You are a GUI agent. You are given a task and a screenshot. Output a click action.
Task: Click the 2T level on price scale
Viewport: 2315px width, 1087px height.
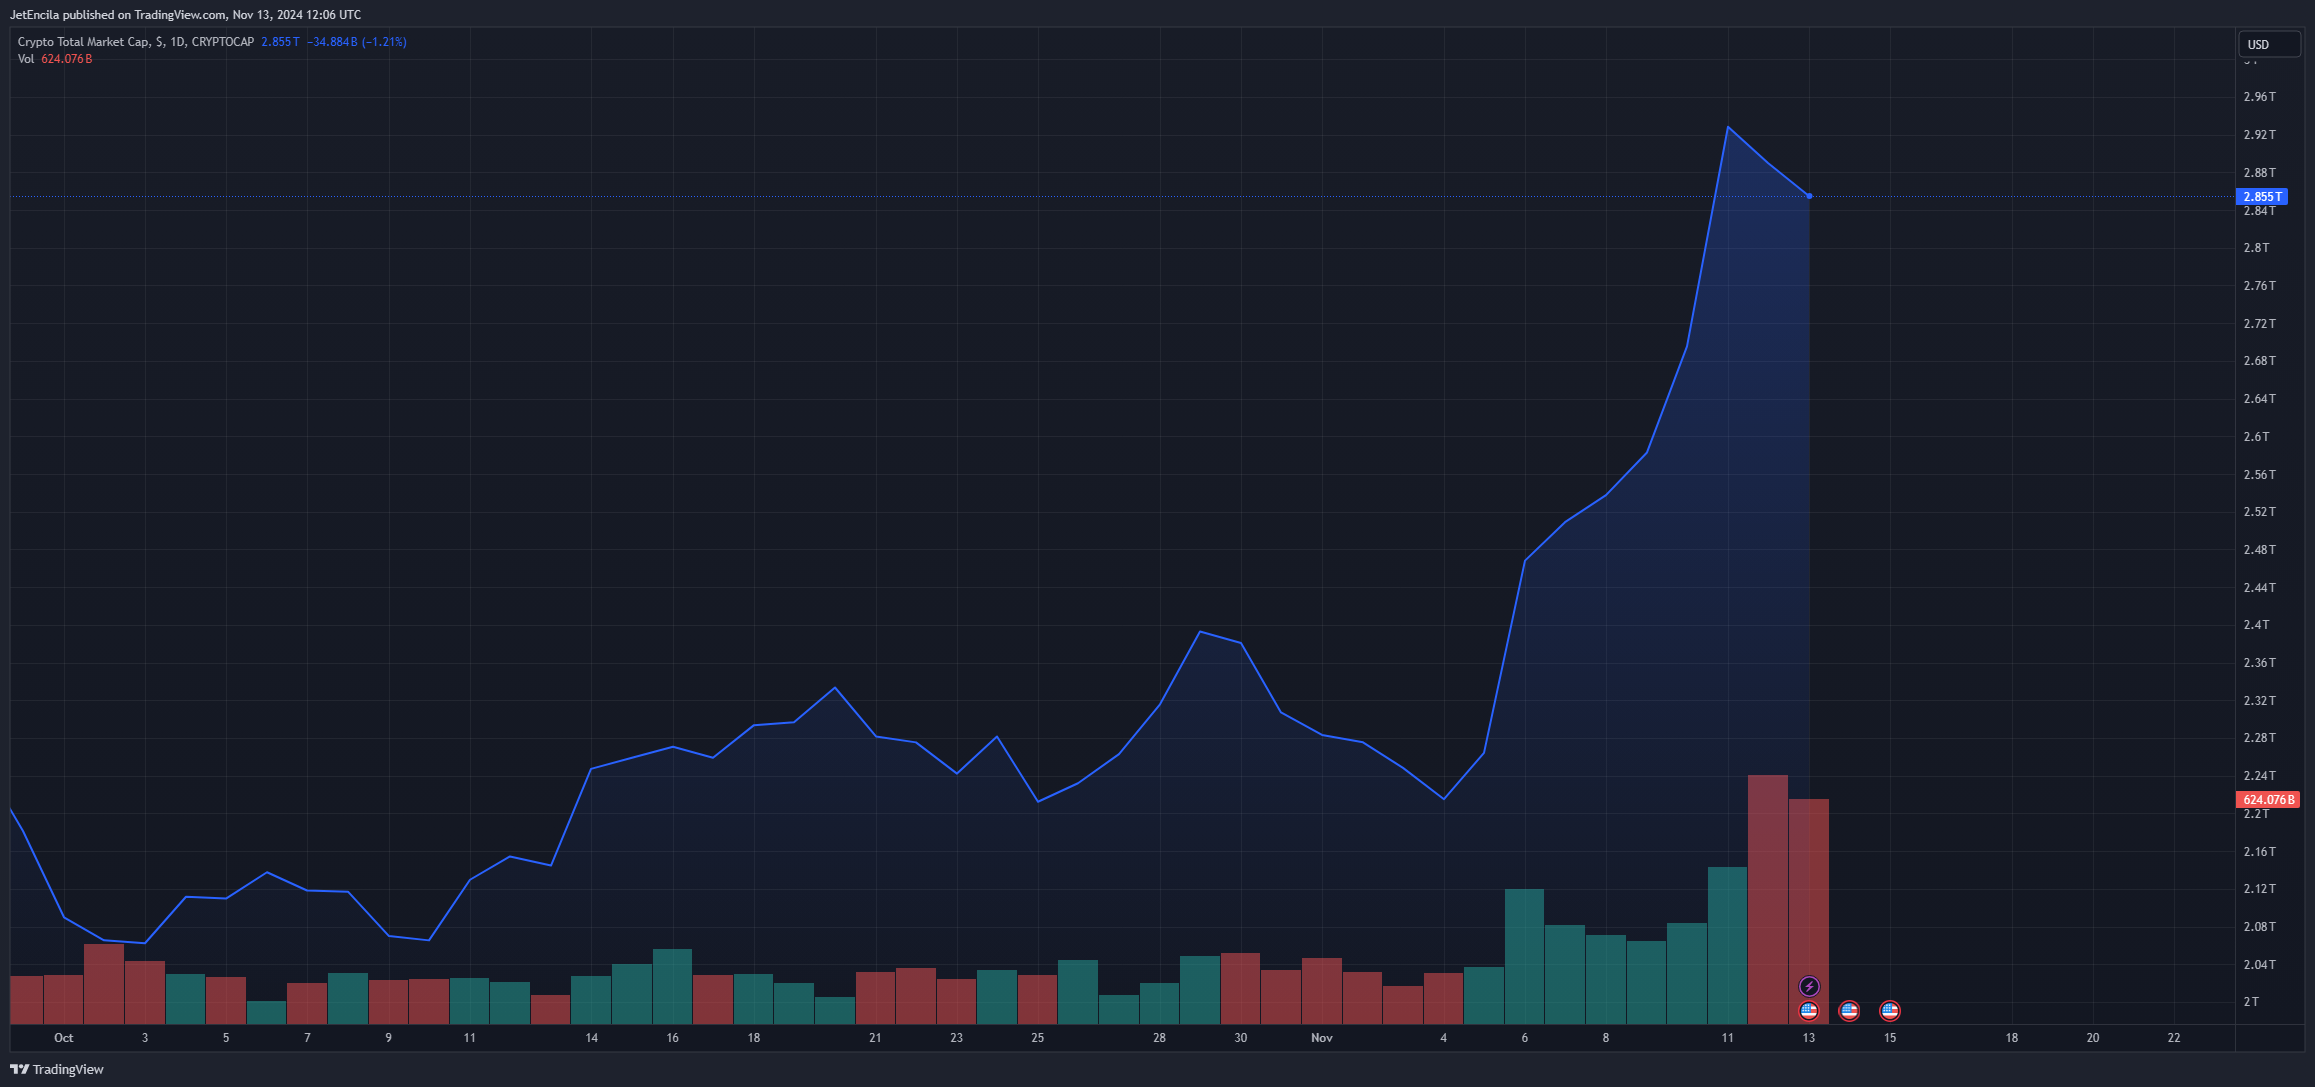tap(2250, 1002)
